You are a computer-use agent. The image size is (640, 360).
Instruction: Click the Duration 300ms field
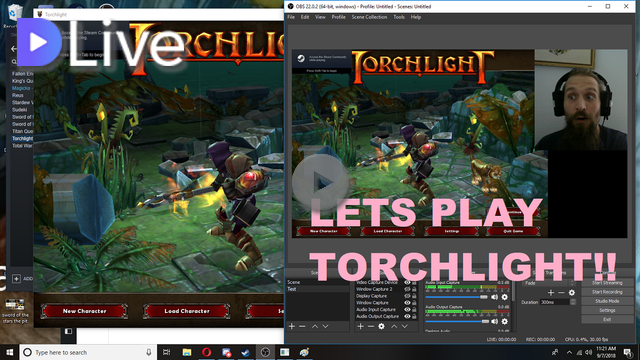coord(554,302)
